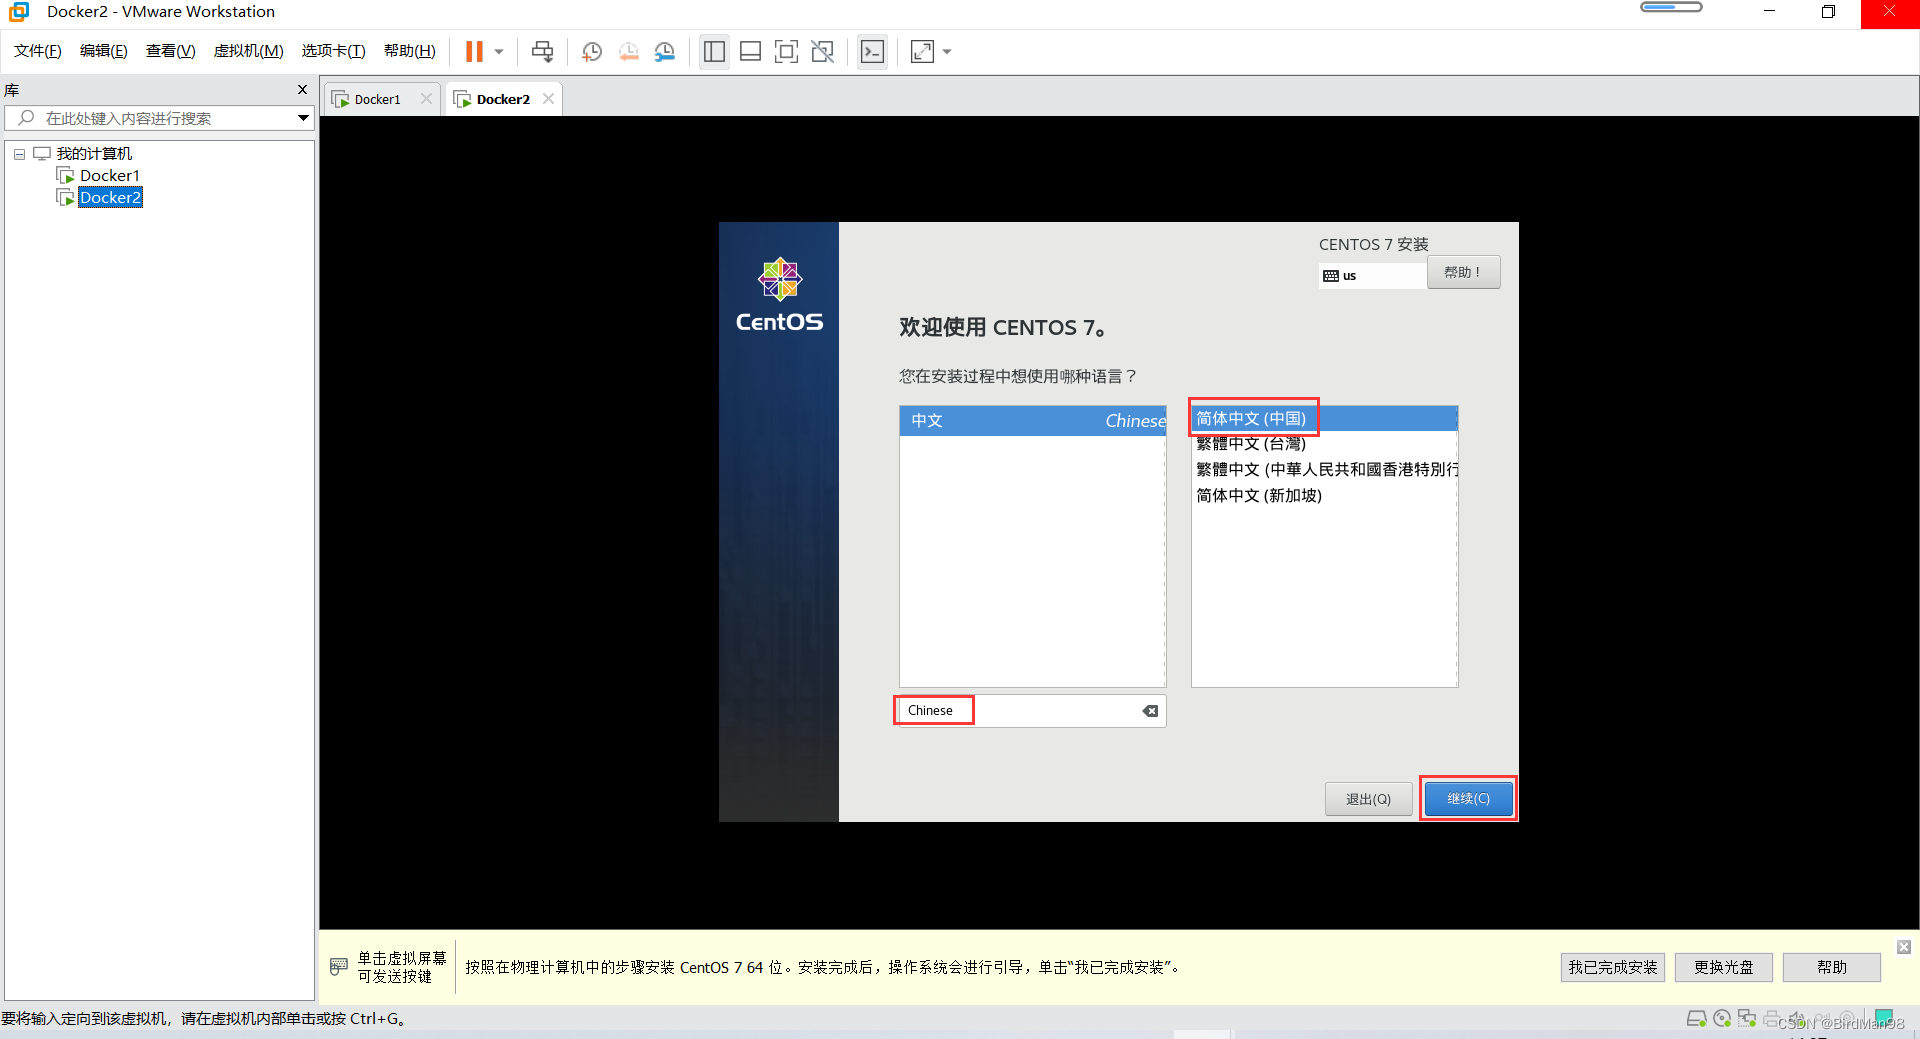
Task: Click the 我已完成安装 button
Action: pyautogui.click(x=1612, y=967)
